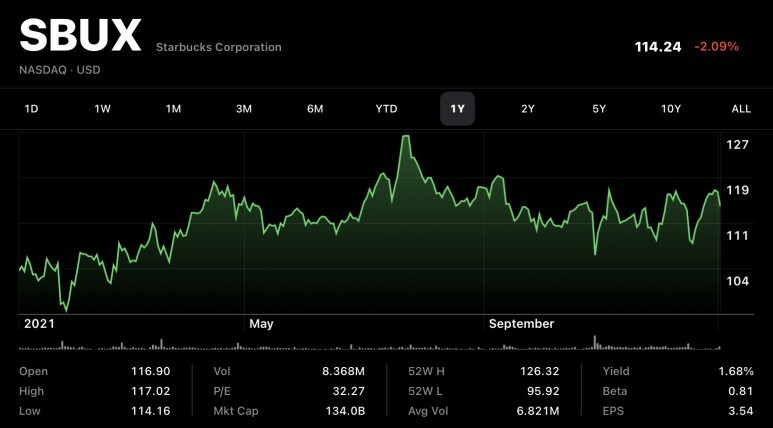Screen dimensions: 773x428
Task: Click the NASDAQ · USD exchange label
Action: click(x=60, y=70)
